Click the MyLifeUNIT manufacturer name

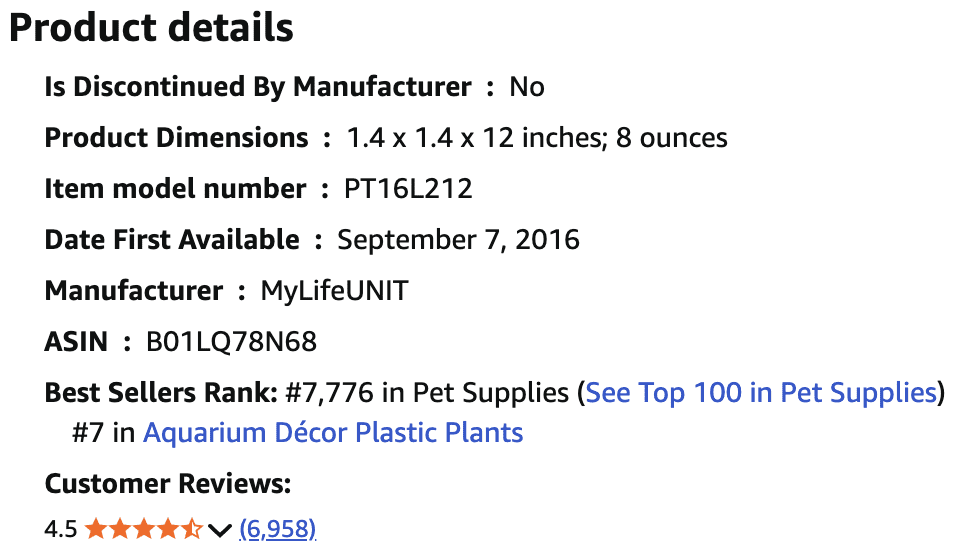point(334,291)
